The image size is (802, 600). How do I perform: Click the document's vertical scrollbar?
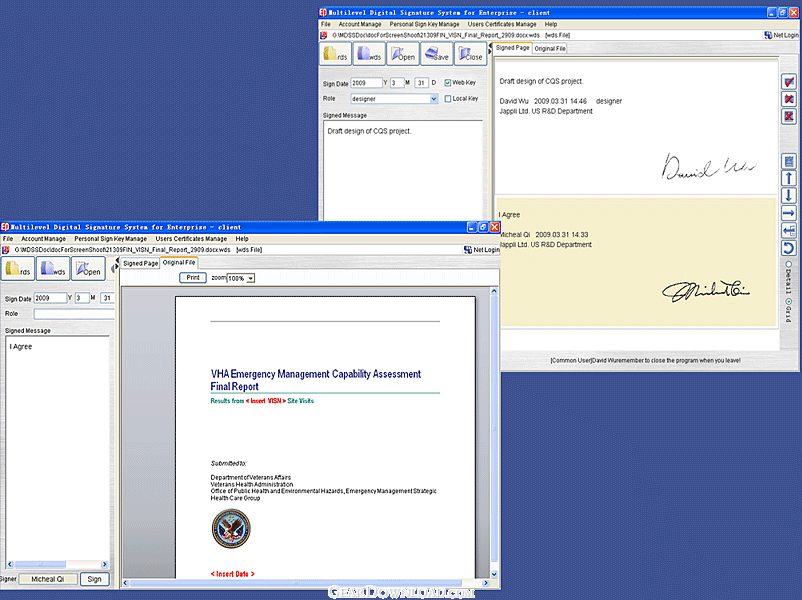[x=493, y=430]
